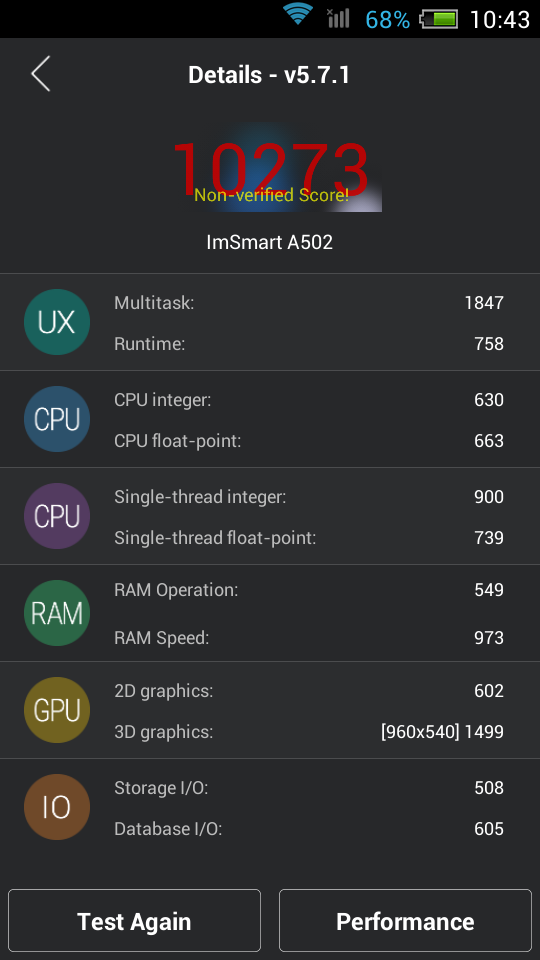
Task: Select the 3D graphics result row
Action: (x=309, y=732)
